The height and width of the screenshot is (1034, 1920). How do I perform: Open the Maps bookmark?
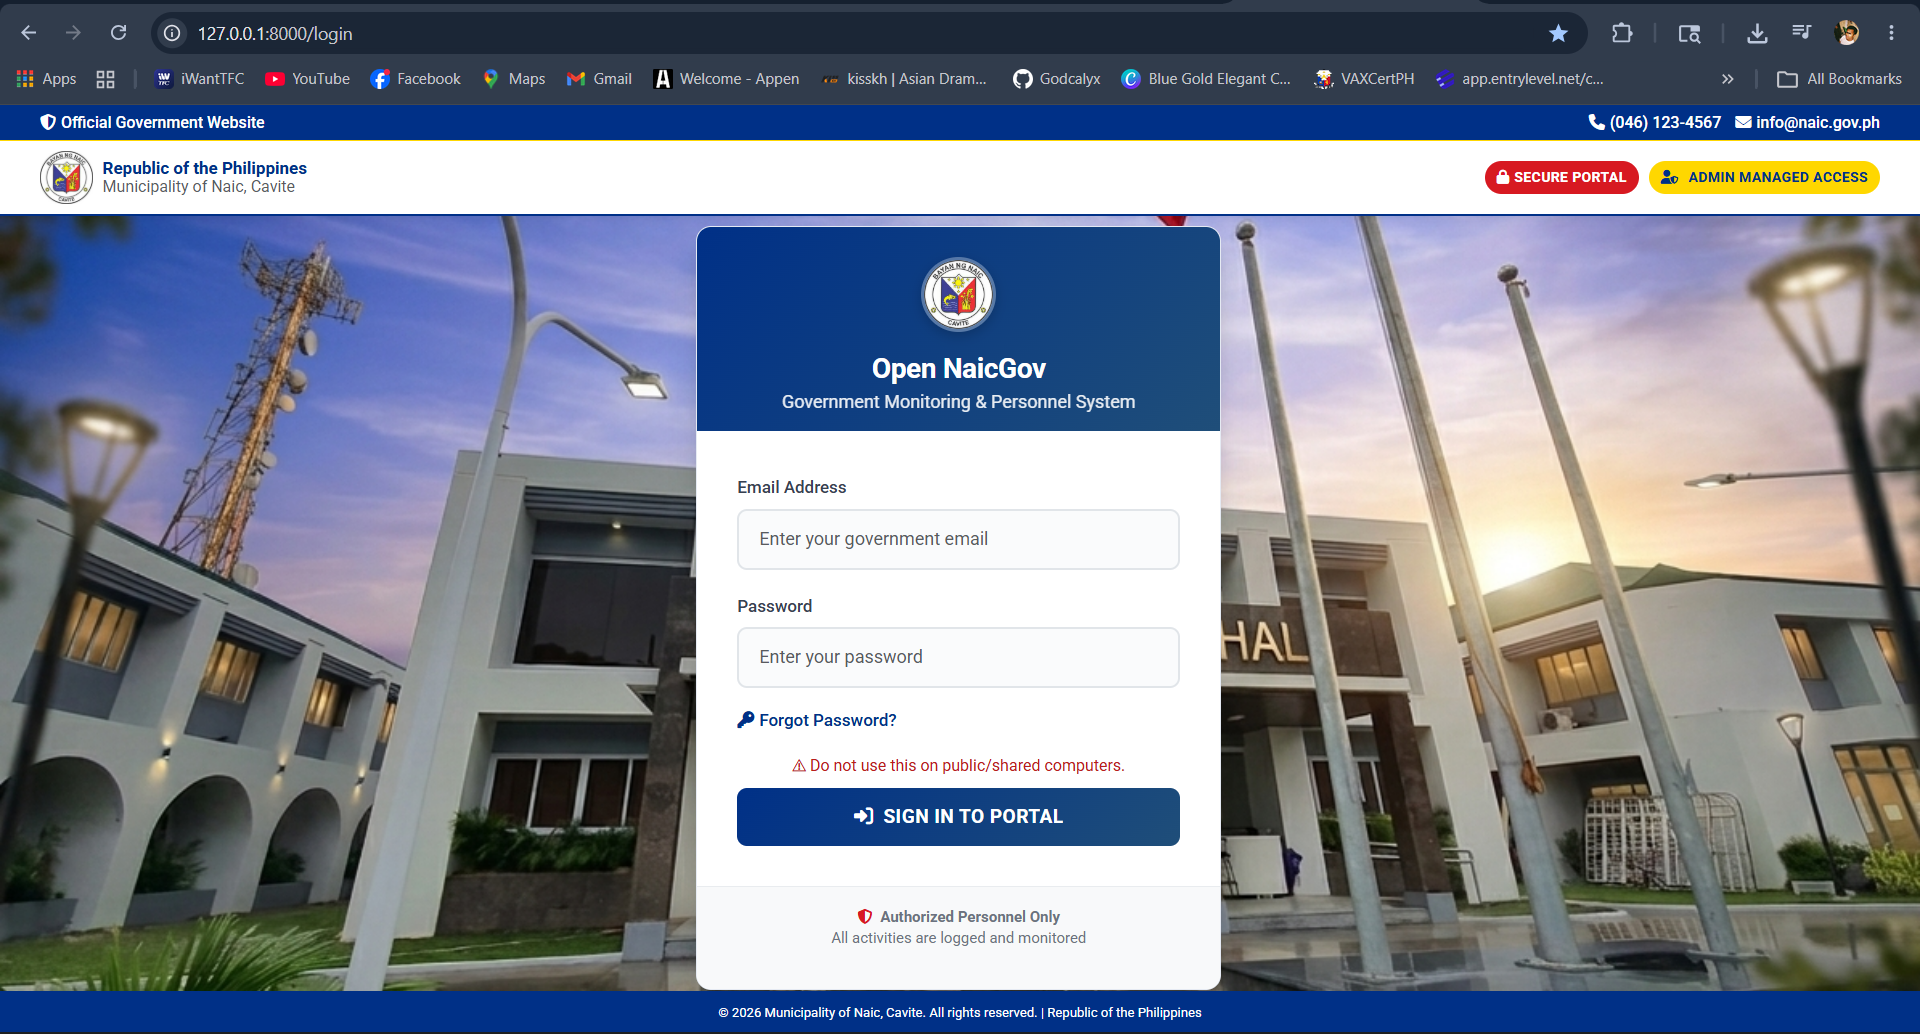[514, 79]
